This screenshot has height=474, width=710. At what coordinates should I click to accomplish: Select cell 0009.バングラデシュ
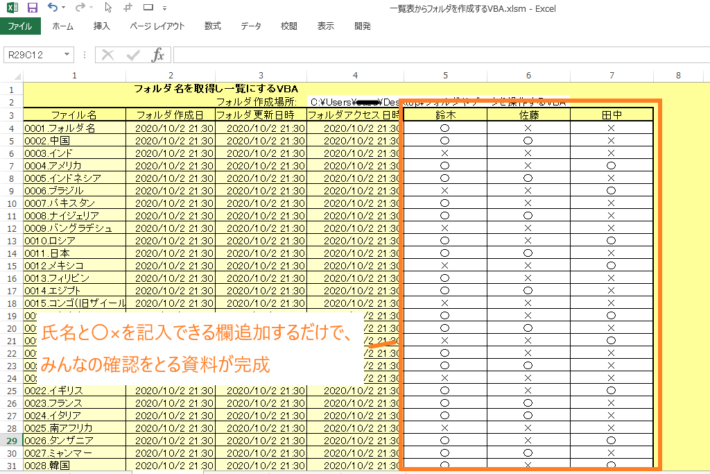(74, 228)
